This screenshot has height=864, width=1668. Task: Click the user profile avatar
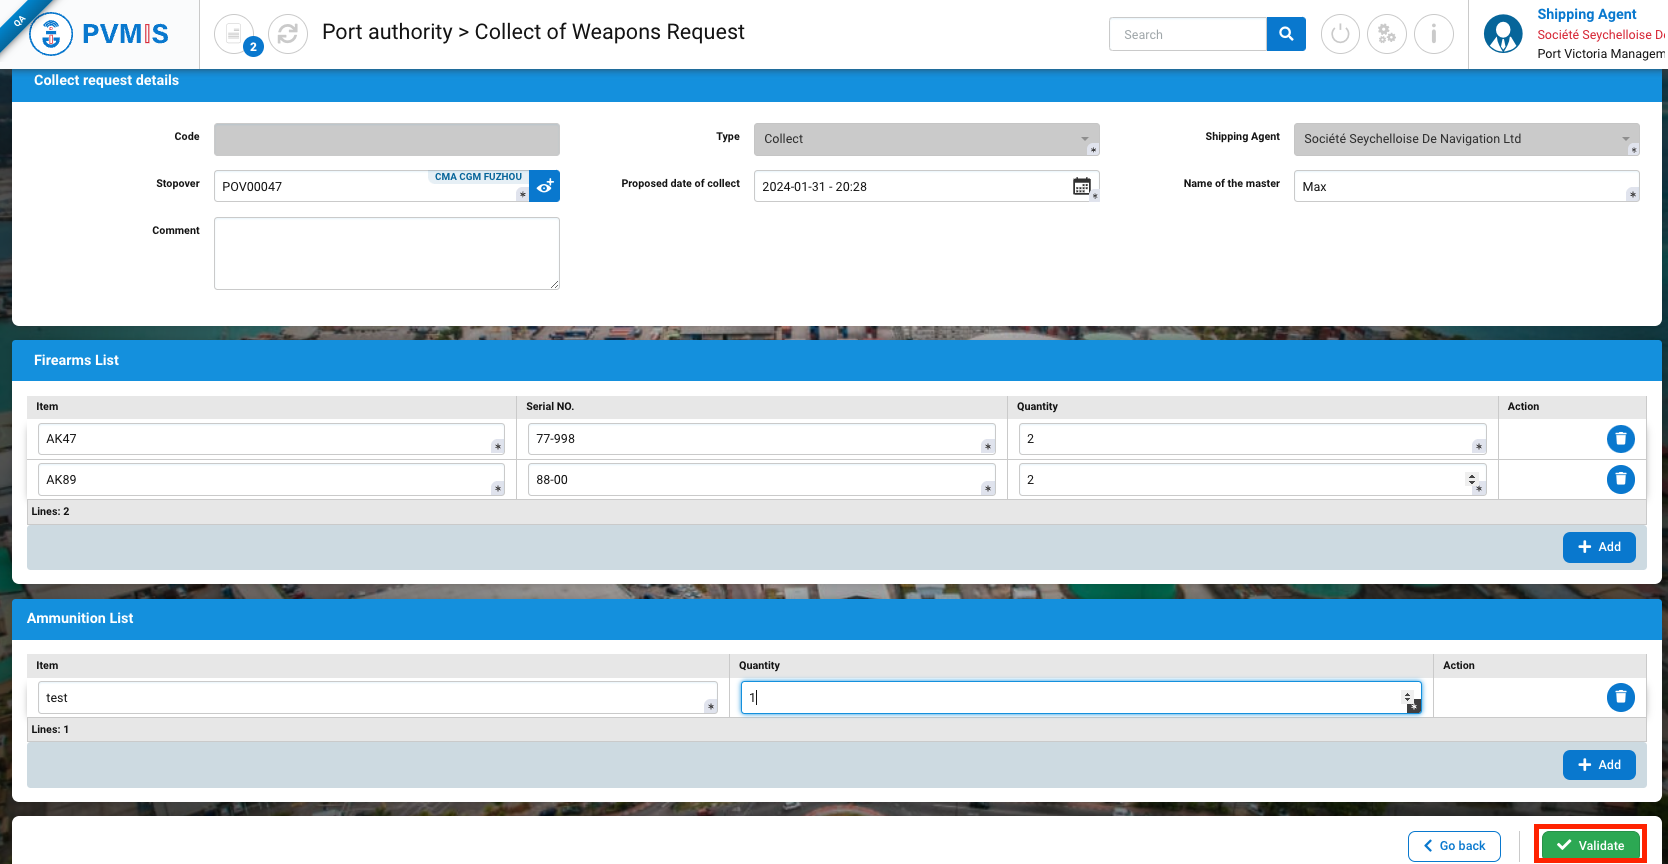pyautogui.click(x=1502, y=34)
